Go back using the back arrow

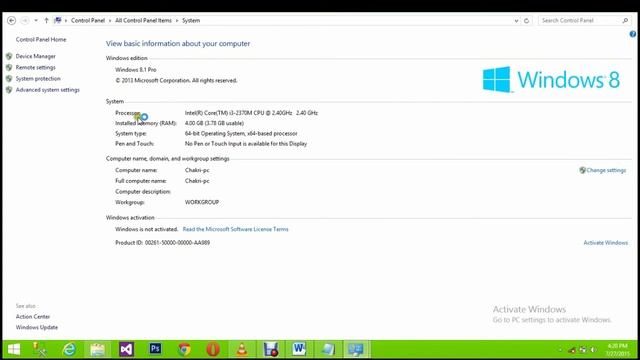click(x=11, y=20)
